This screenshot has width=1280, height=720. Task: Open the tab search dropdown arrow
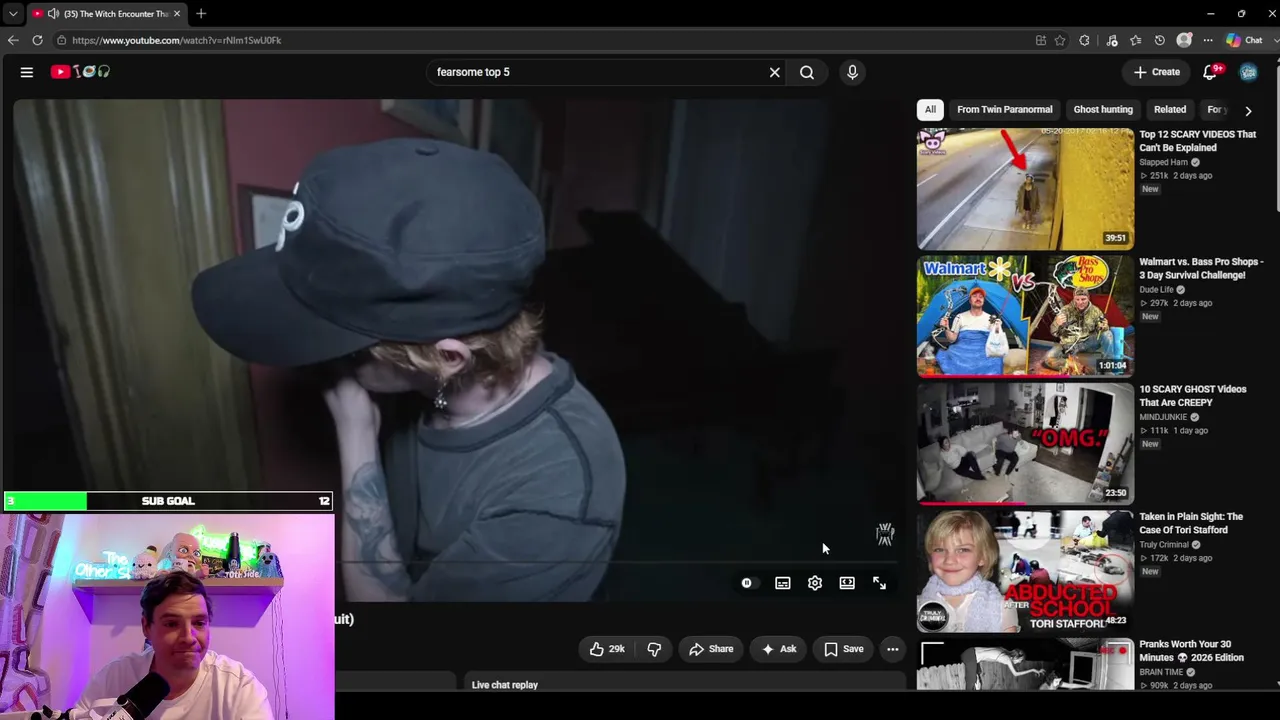(12, 14)
